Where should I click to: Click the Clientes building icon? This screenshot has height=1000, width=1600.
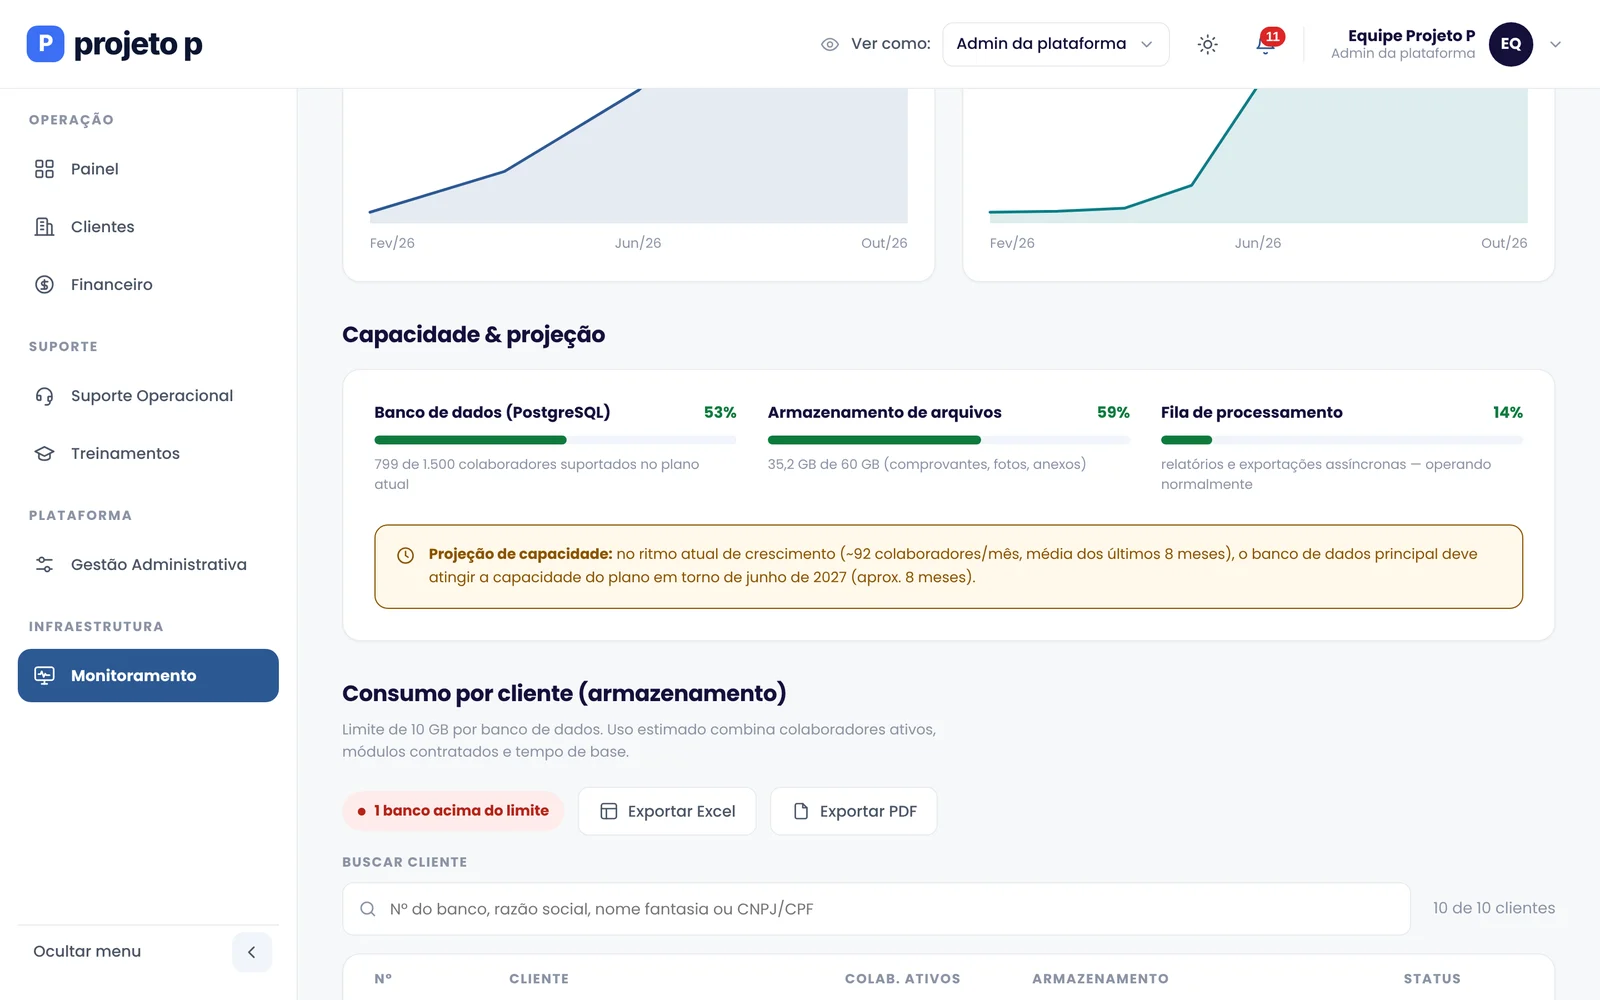[x=44, y=227]
